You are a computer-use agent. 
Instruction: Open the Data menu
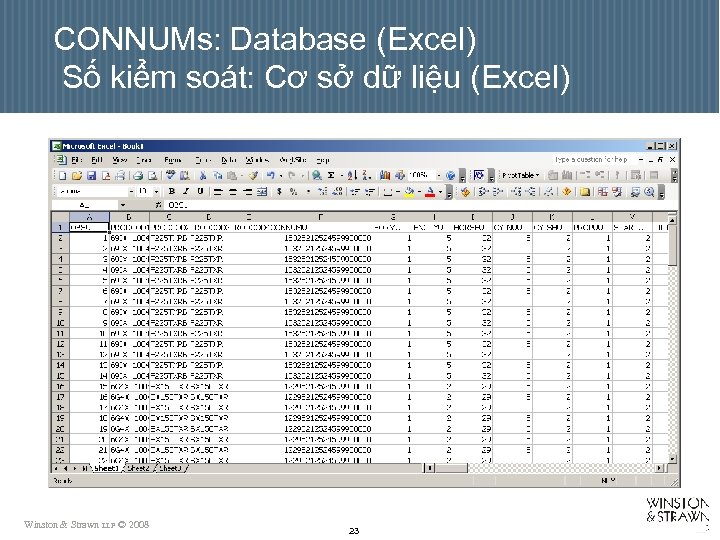point(228,160)
